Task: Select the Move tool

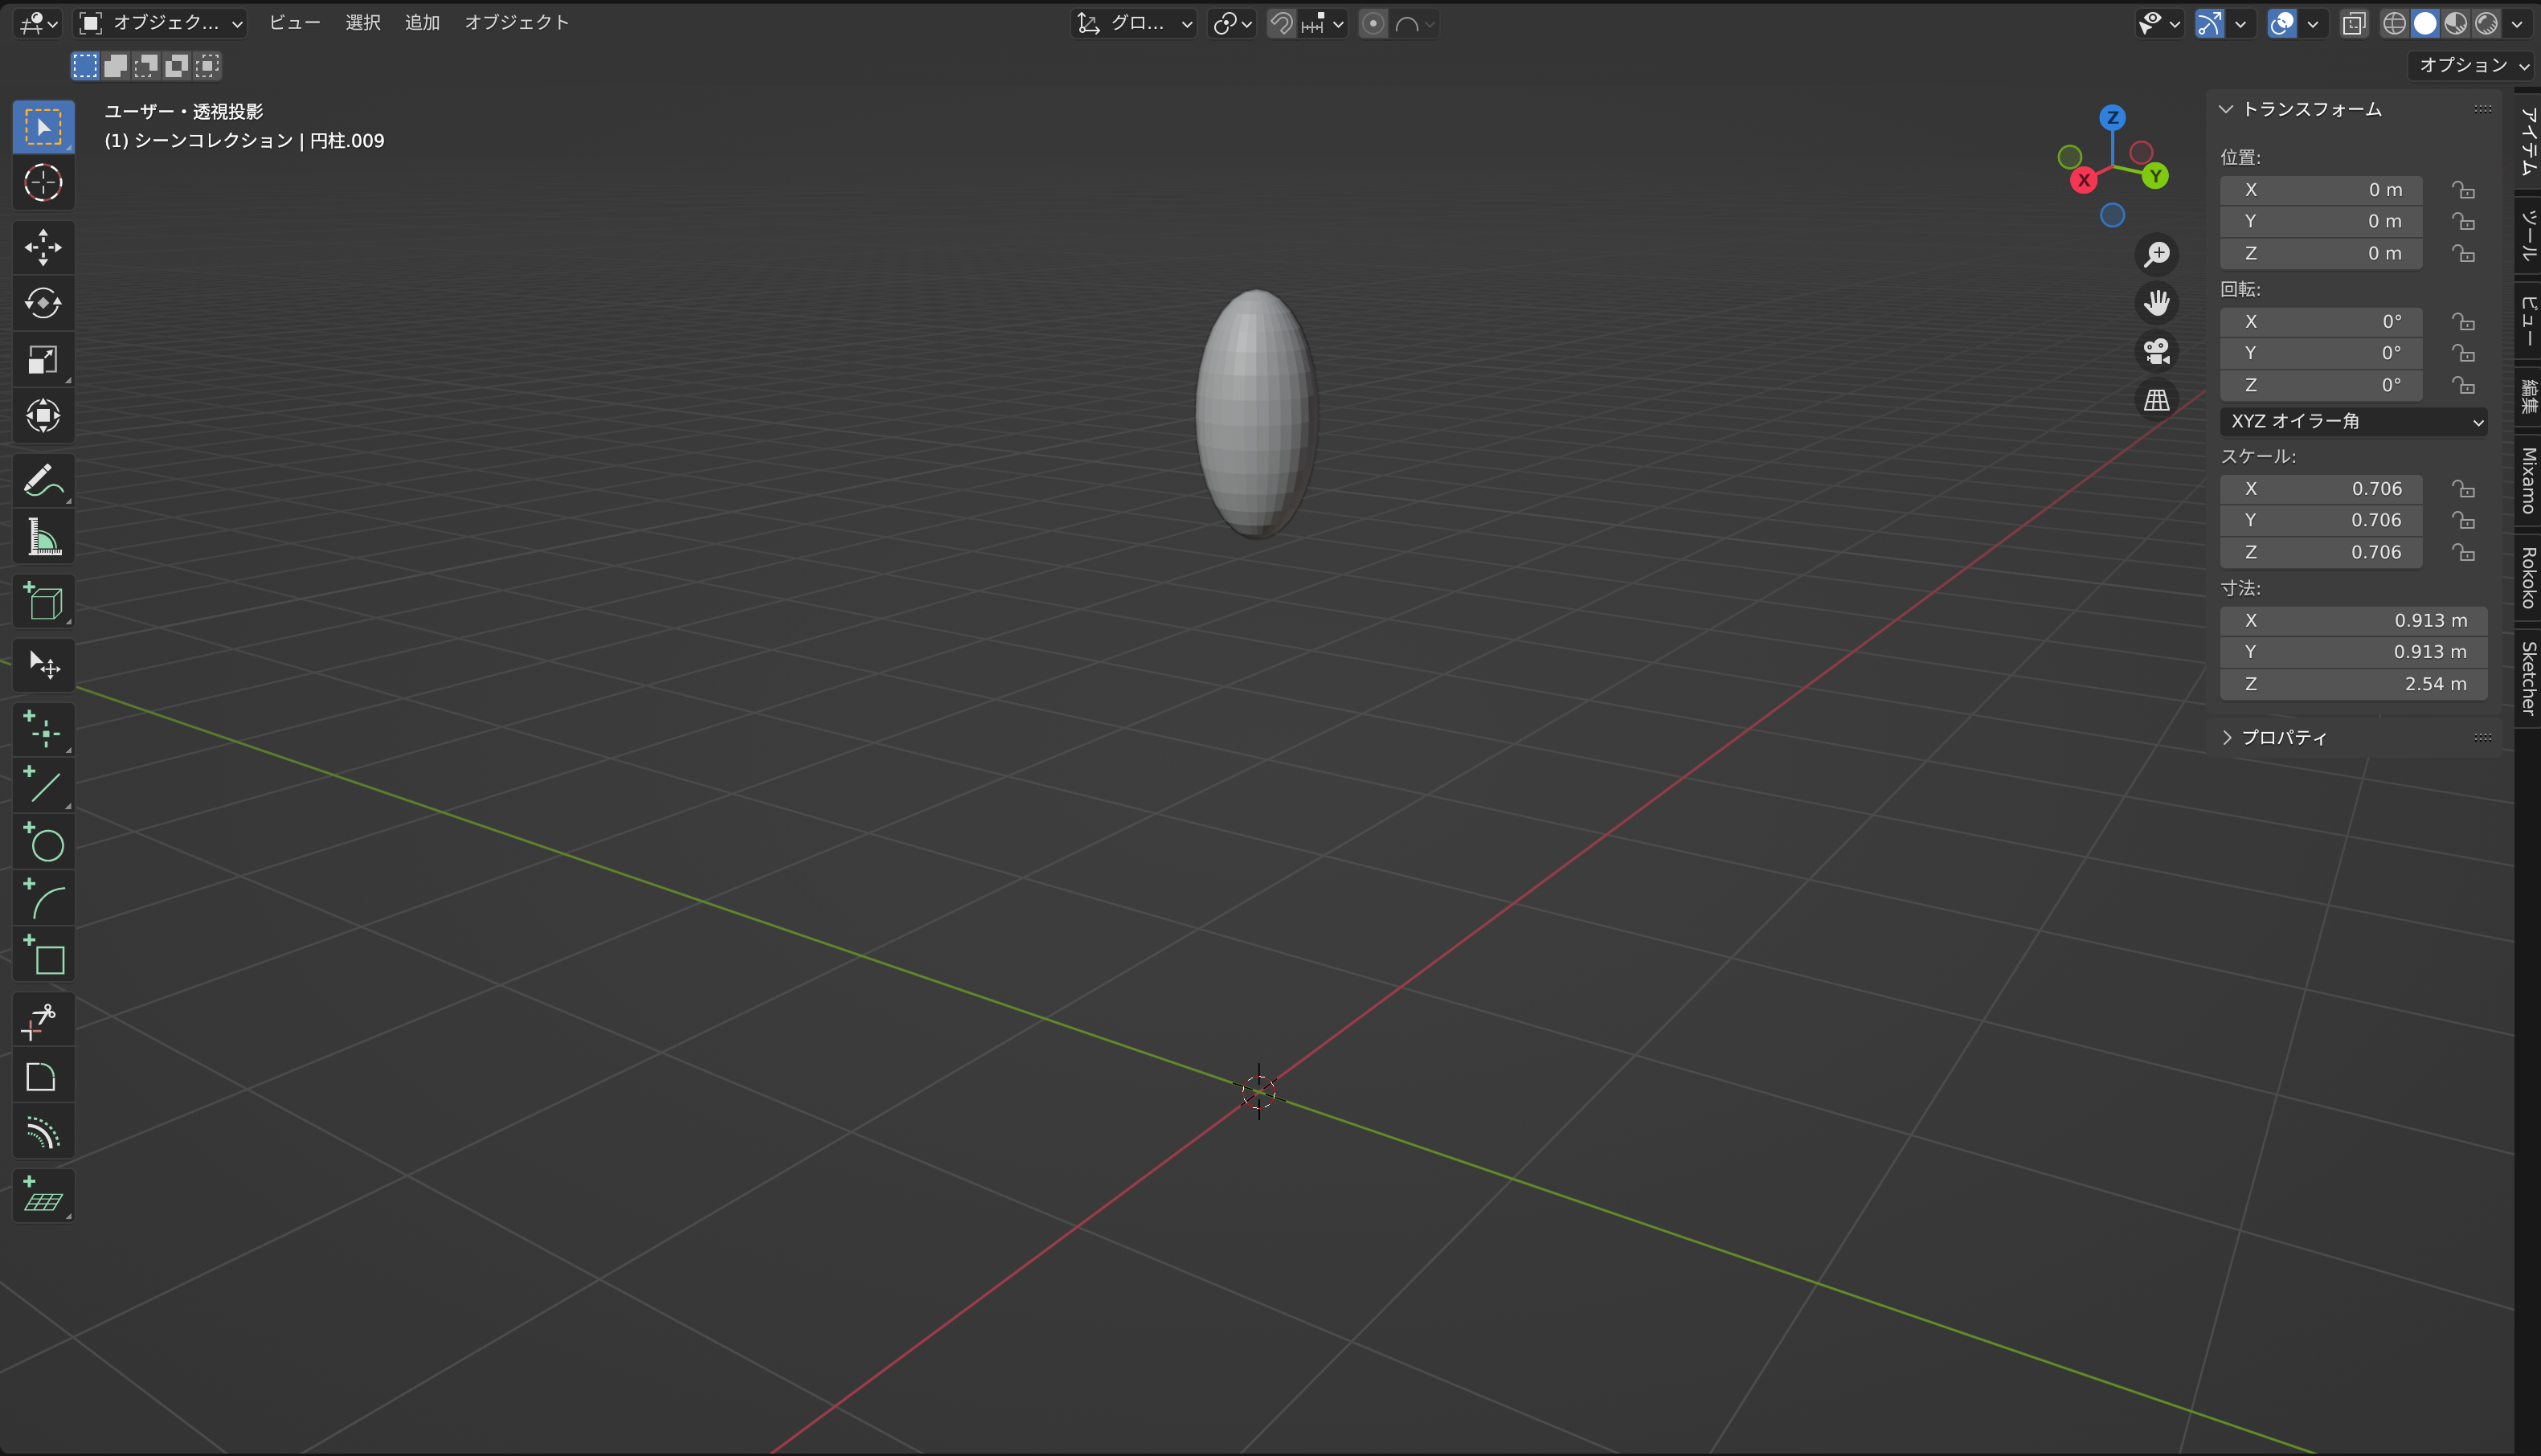Action: [x=43, y=247]
